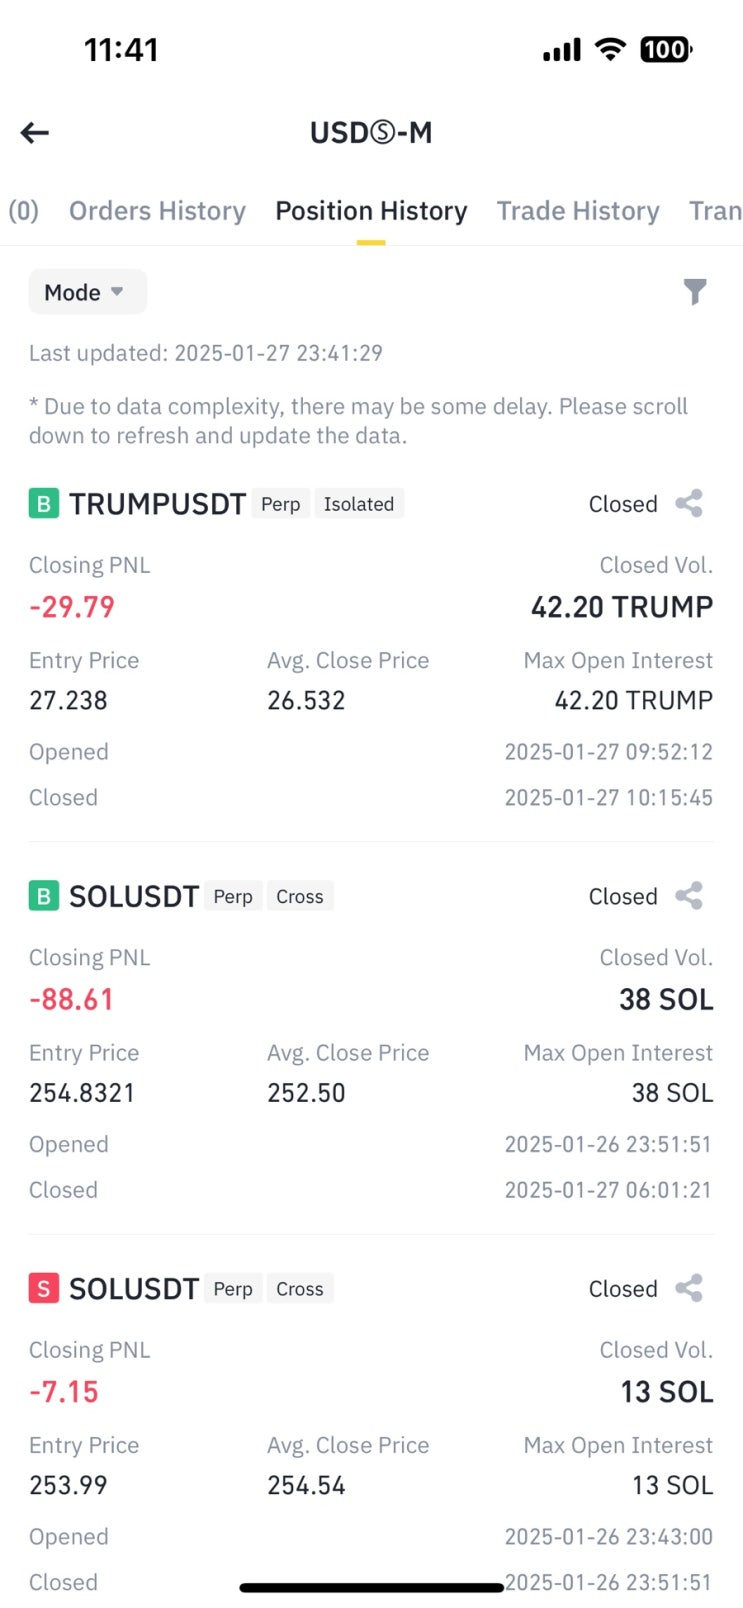Tap the green B badge beside TRUMPUSDT

[x=43, y=504]
